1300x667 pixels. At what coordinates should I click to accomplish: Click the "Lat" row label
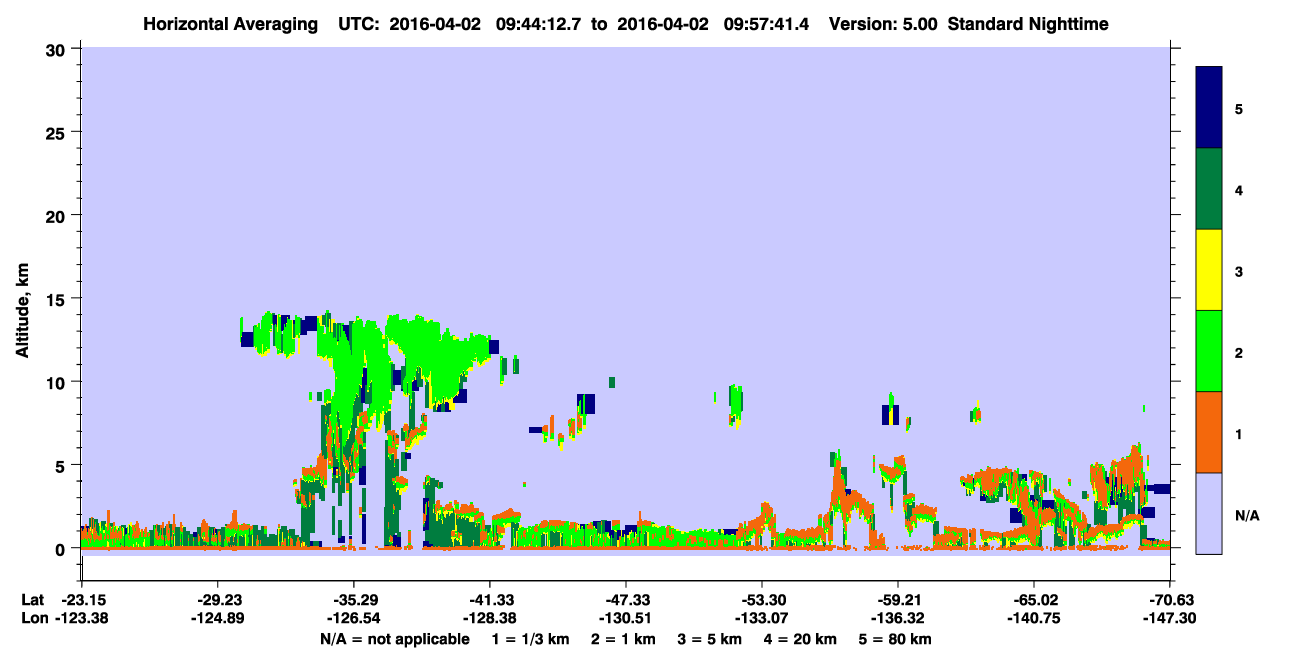tap(33, 600)
